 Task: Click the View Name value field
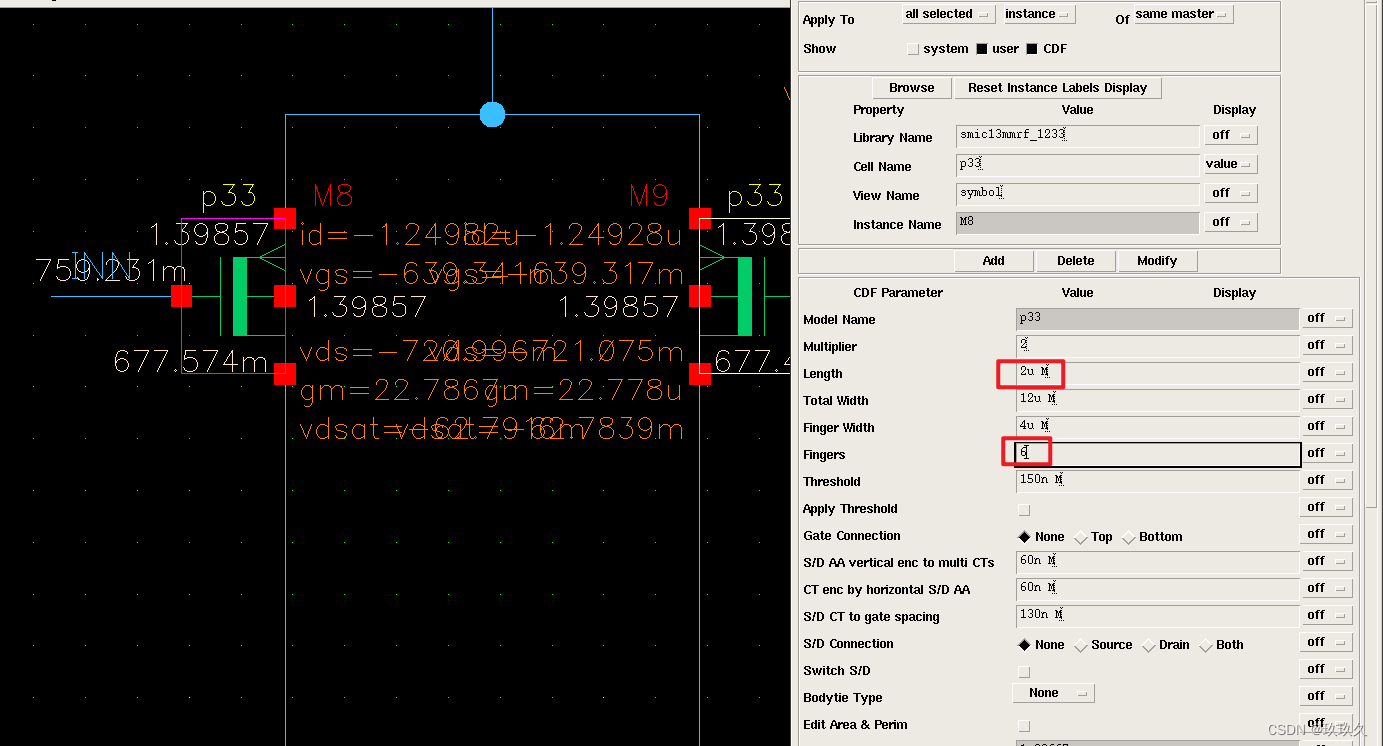(x=1077, y=194)
